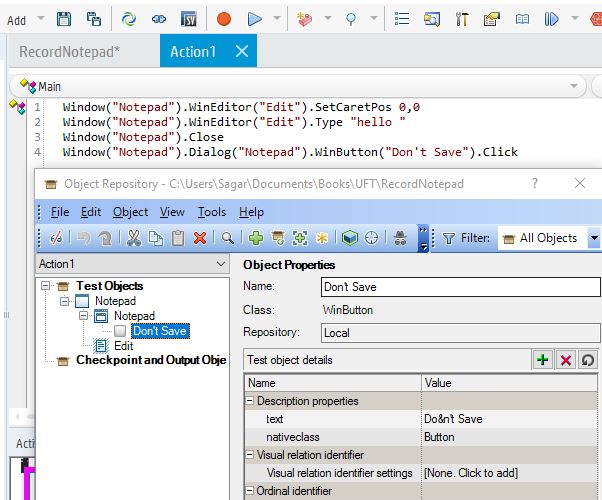The height and width of the screenshot is (500, 602).
Task: Click the restore circular arrow button
Action: pyautogui.click(x=588, y=360)
